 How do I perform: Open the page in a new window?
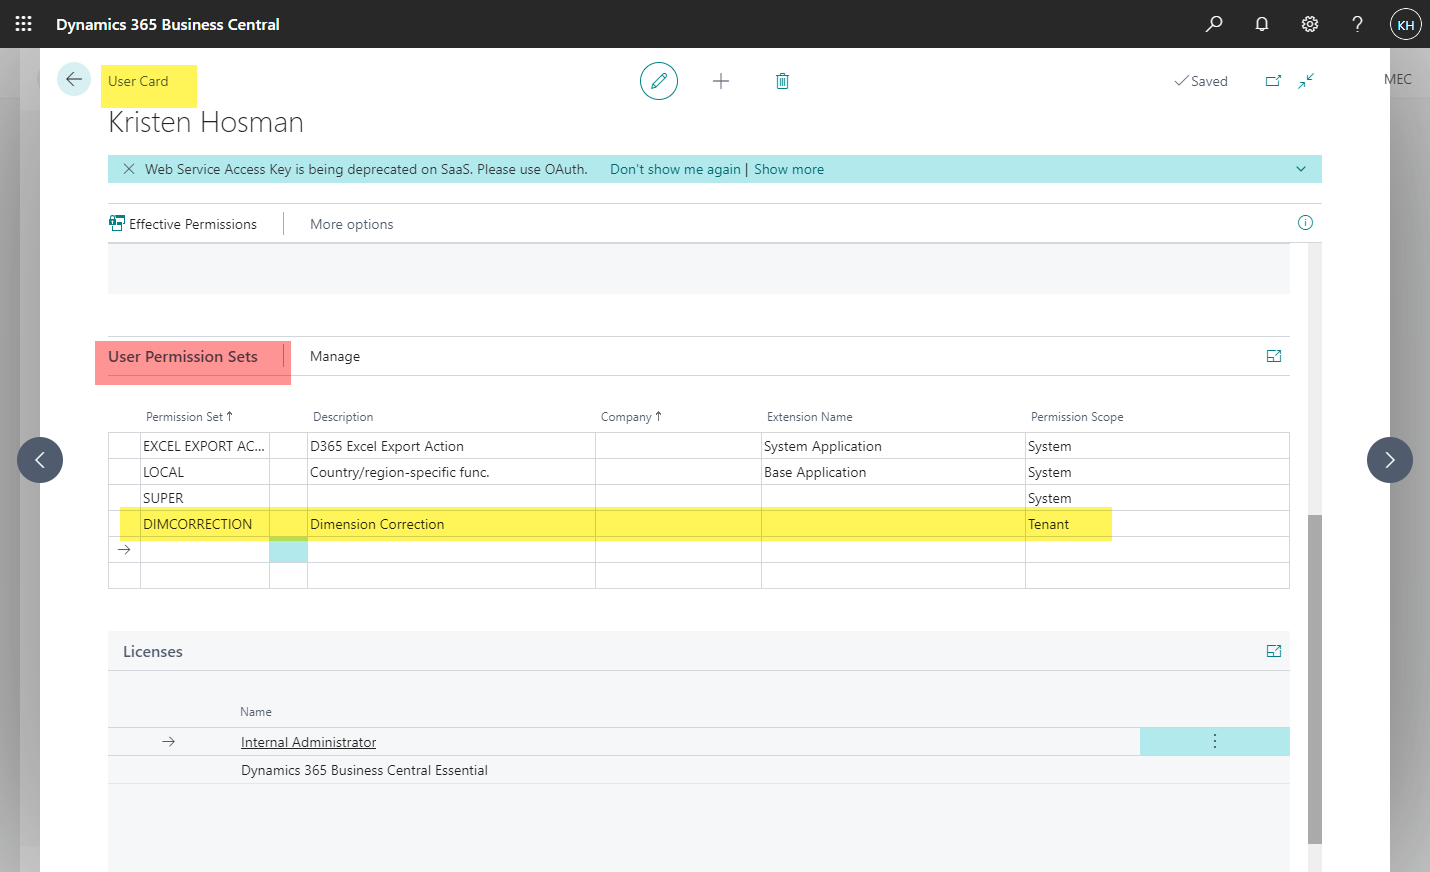click(1273, 81)
